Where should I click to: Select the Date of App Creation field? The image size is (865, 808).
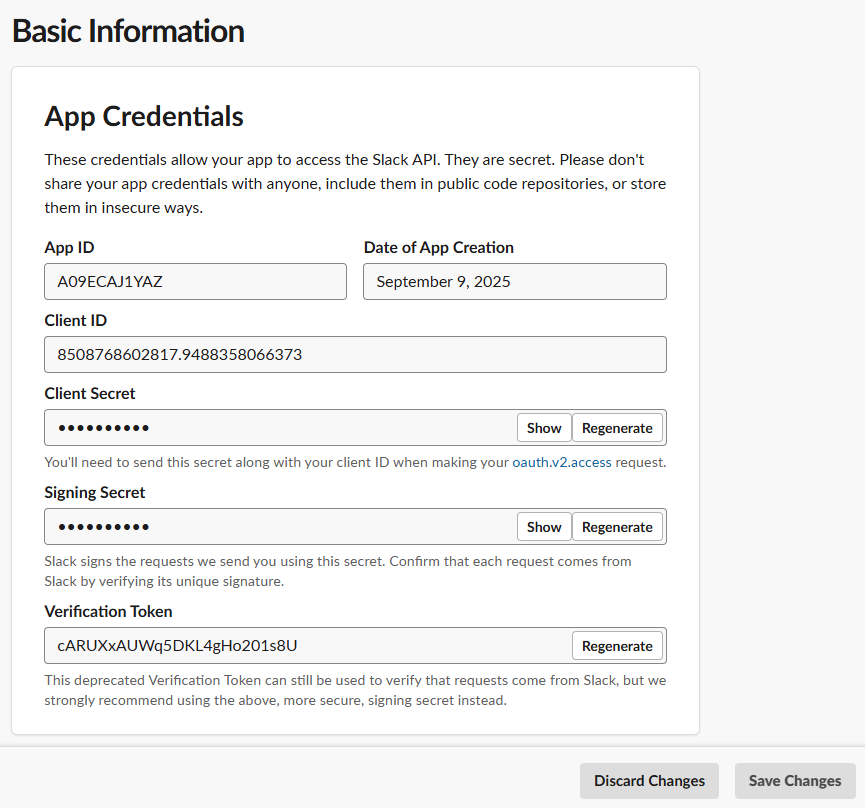(514, 282)
